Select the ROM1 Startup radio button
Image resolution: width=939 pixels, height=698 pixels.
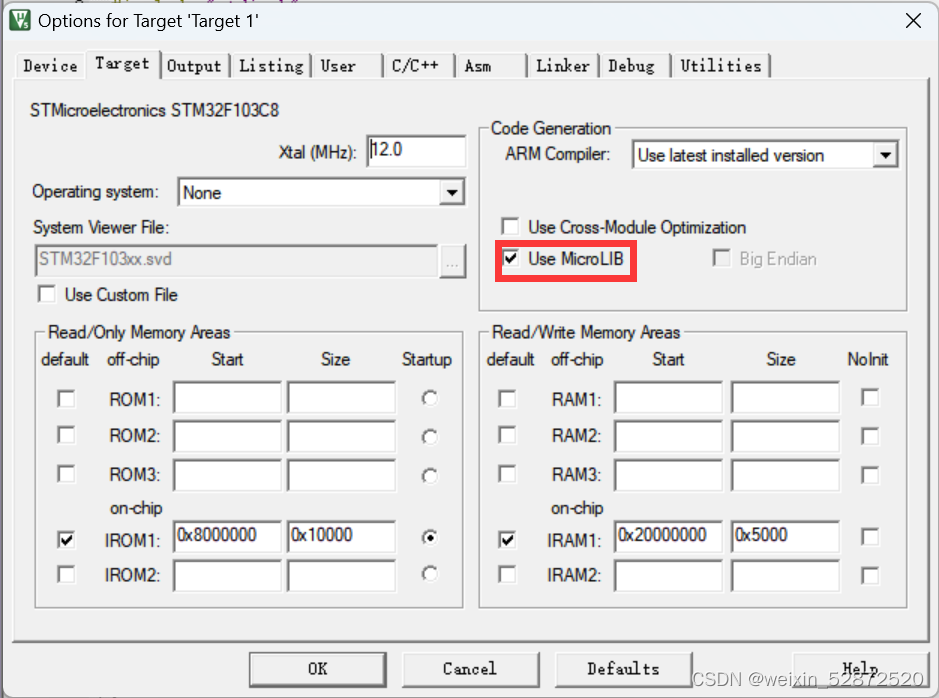point(429,398)
